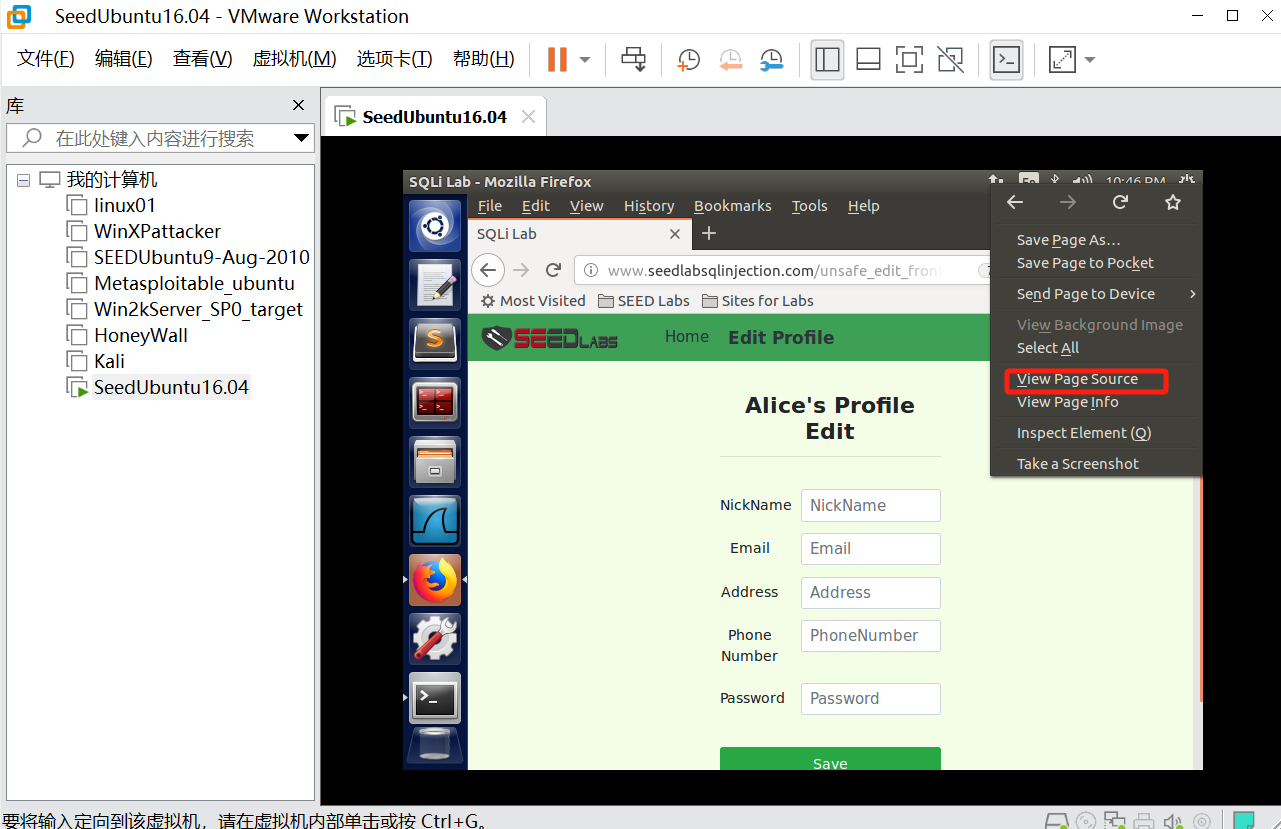Screen dimensions: 1281x829
Task: Open Firefox History menu
Action: point(649,206)
